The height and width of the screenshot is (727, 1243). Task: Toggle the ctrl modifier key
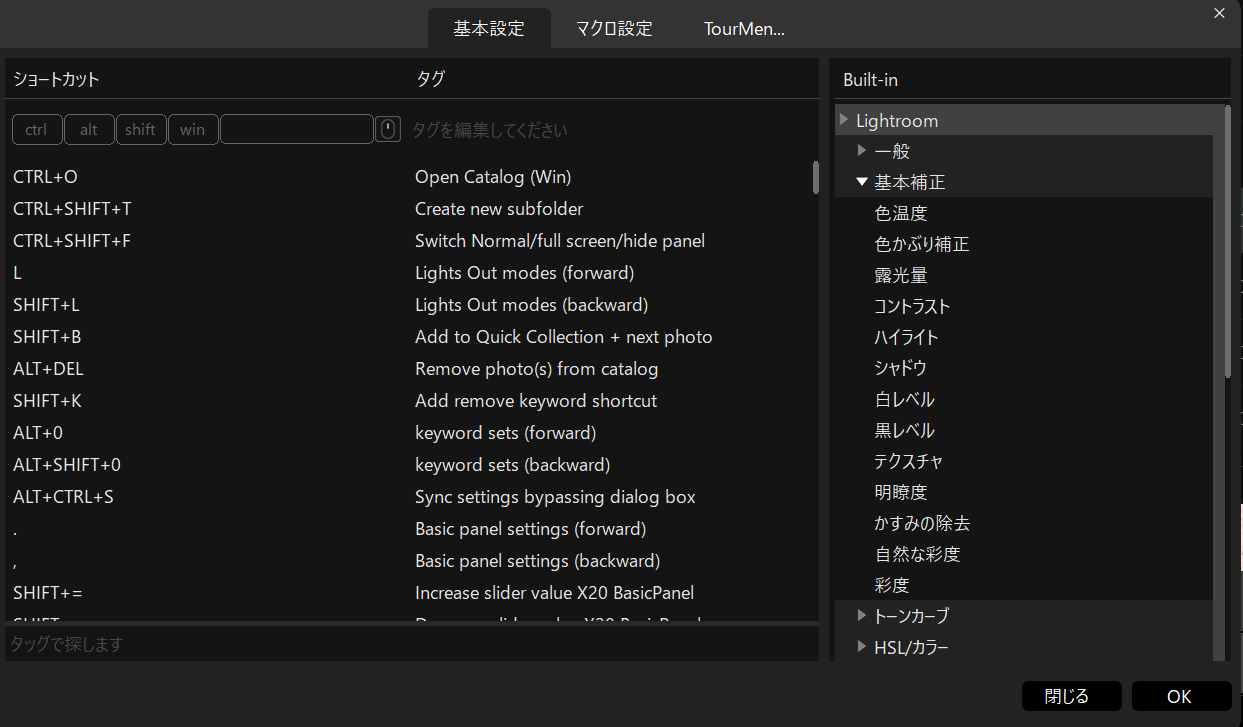point(37,129)
